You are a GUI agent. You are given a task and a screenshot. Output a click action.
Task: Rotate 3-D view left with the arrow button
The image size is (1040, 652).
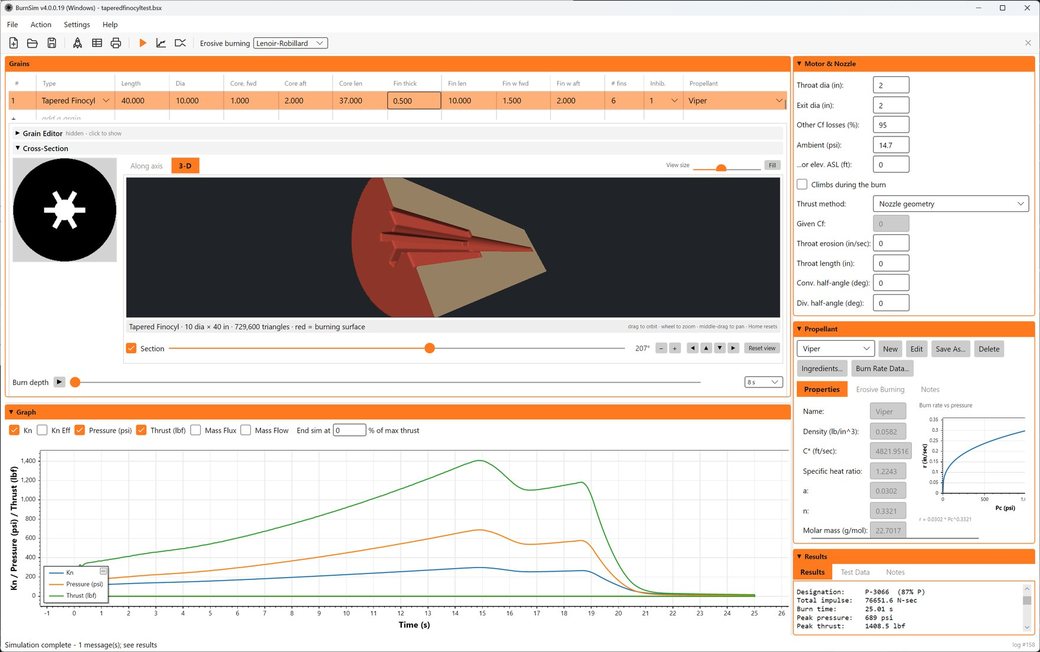point(692,348)
